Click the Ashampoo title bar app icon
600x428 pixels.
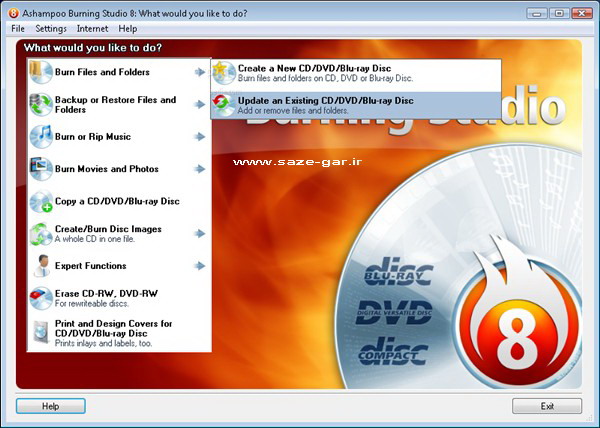click(13, 13)
